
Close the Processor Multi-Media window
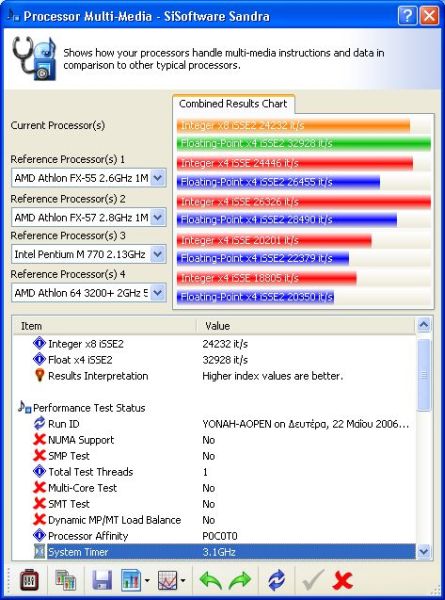pyautogui.click(x=429, y=16)
